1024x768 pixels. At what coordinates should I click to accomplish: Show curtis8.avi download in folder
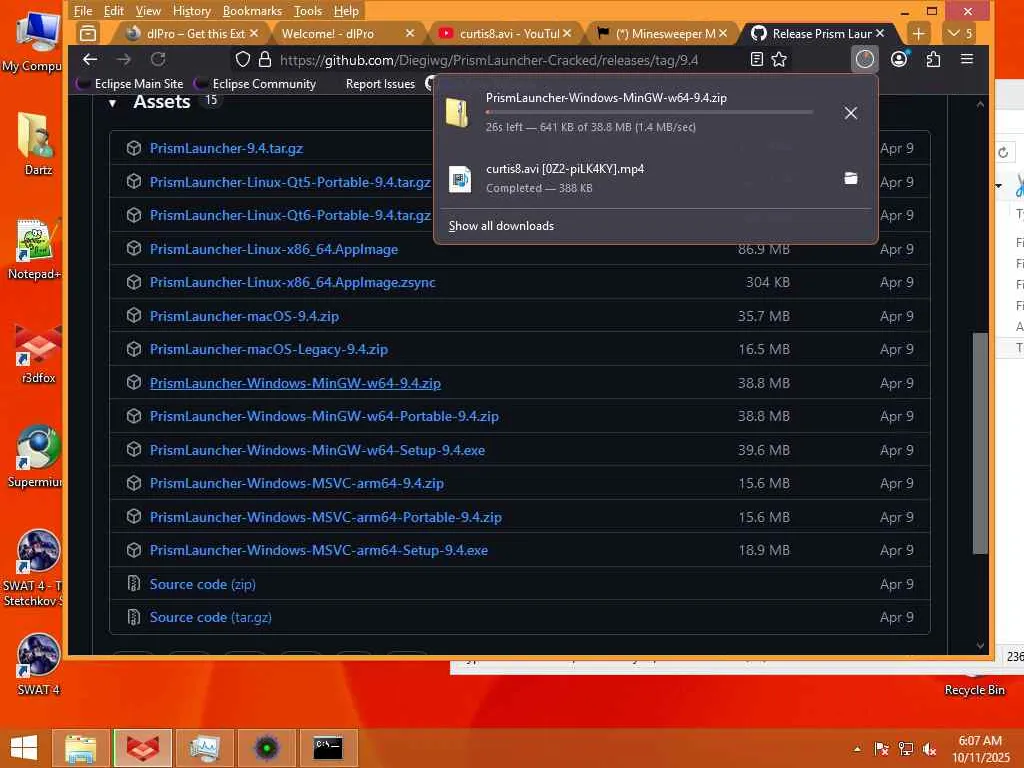850,178
